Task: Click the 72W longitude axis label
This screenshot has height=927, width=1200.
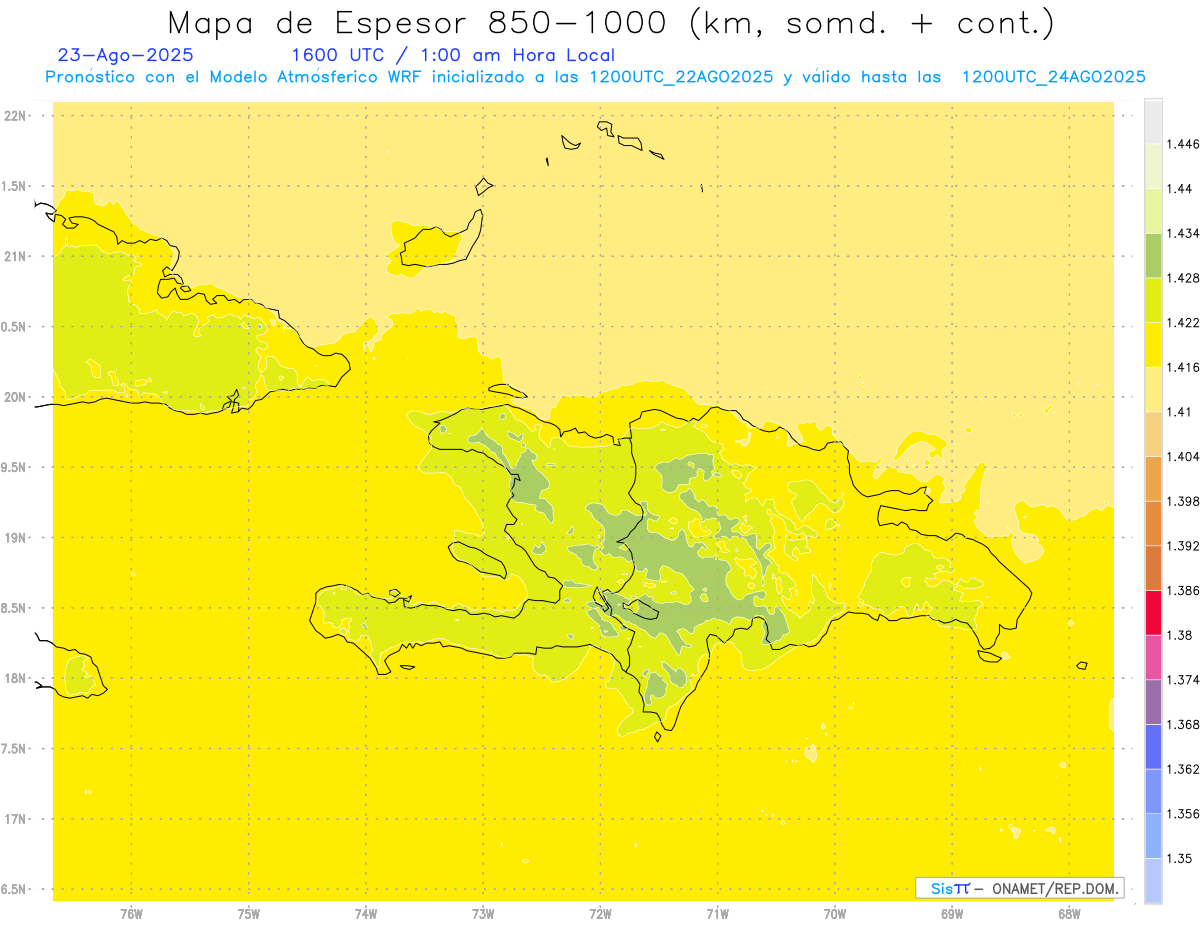Action: 600,914
